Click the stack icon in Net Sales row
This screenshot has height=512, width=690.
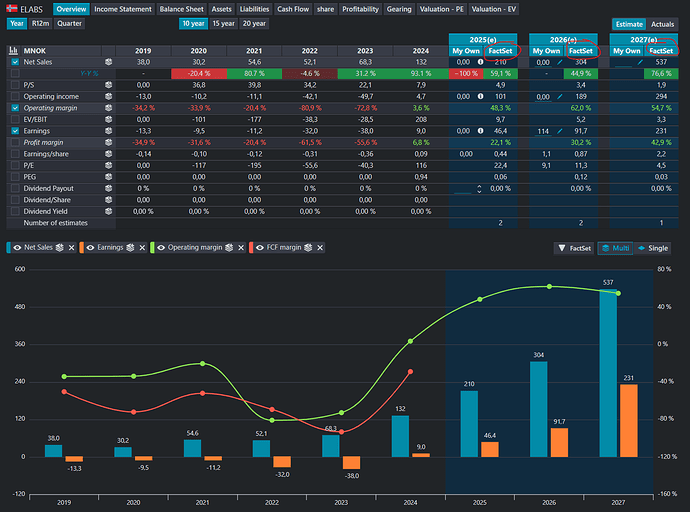pos(108,62)
